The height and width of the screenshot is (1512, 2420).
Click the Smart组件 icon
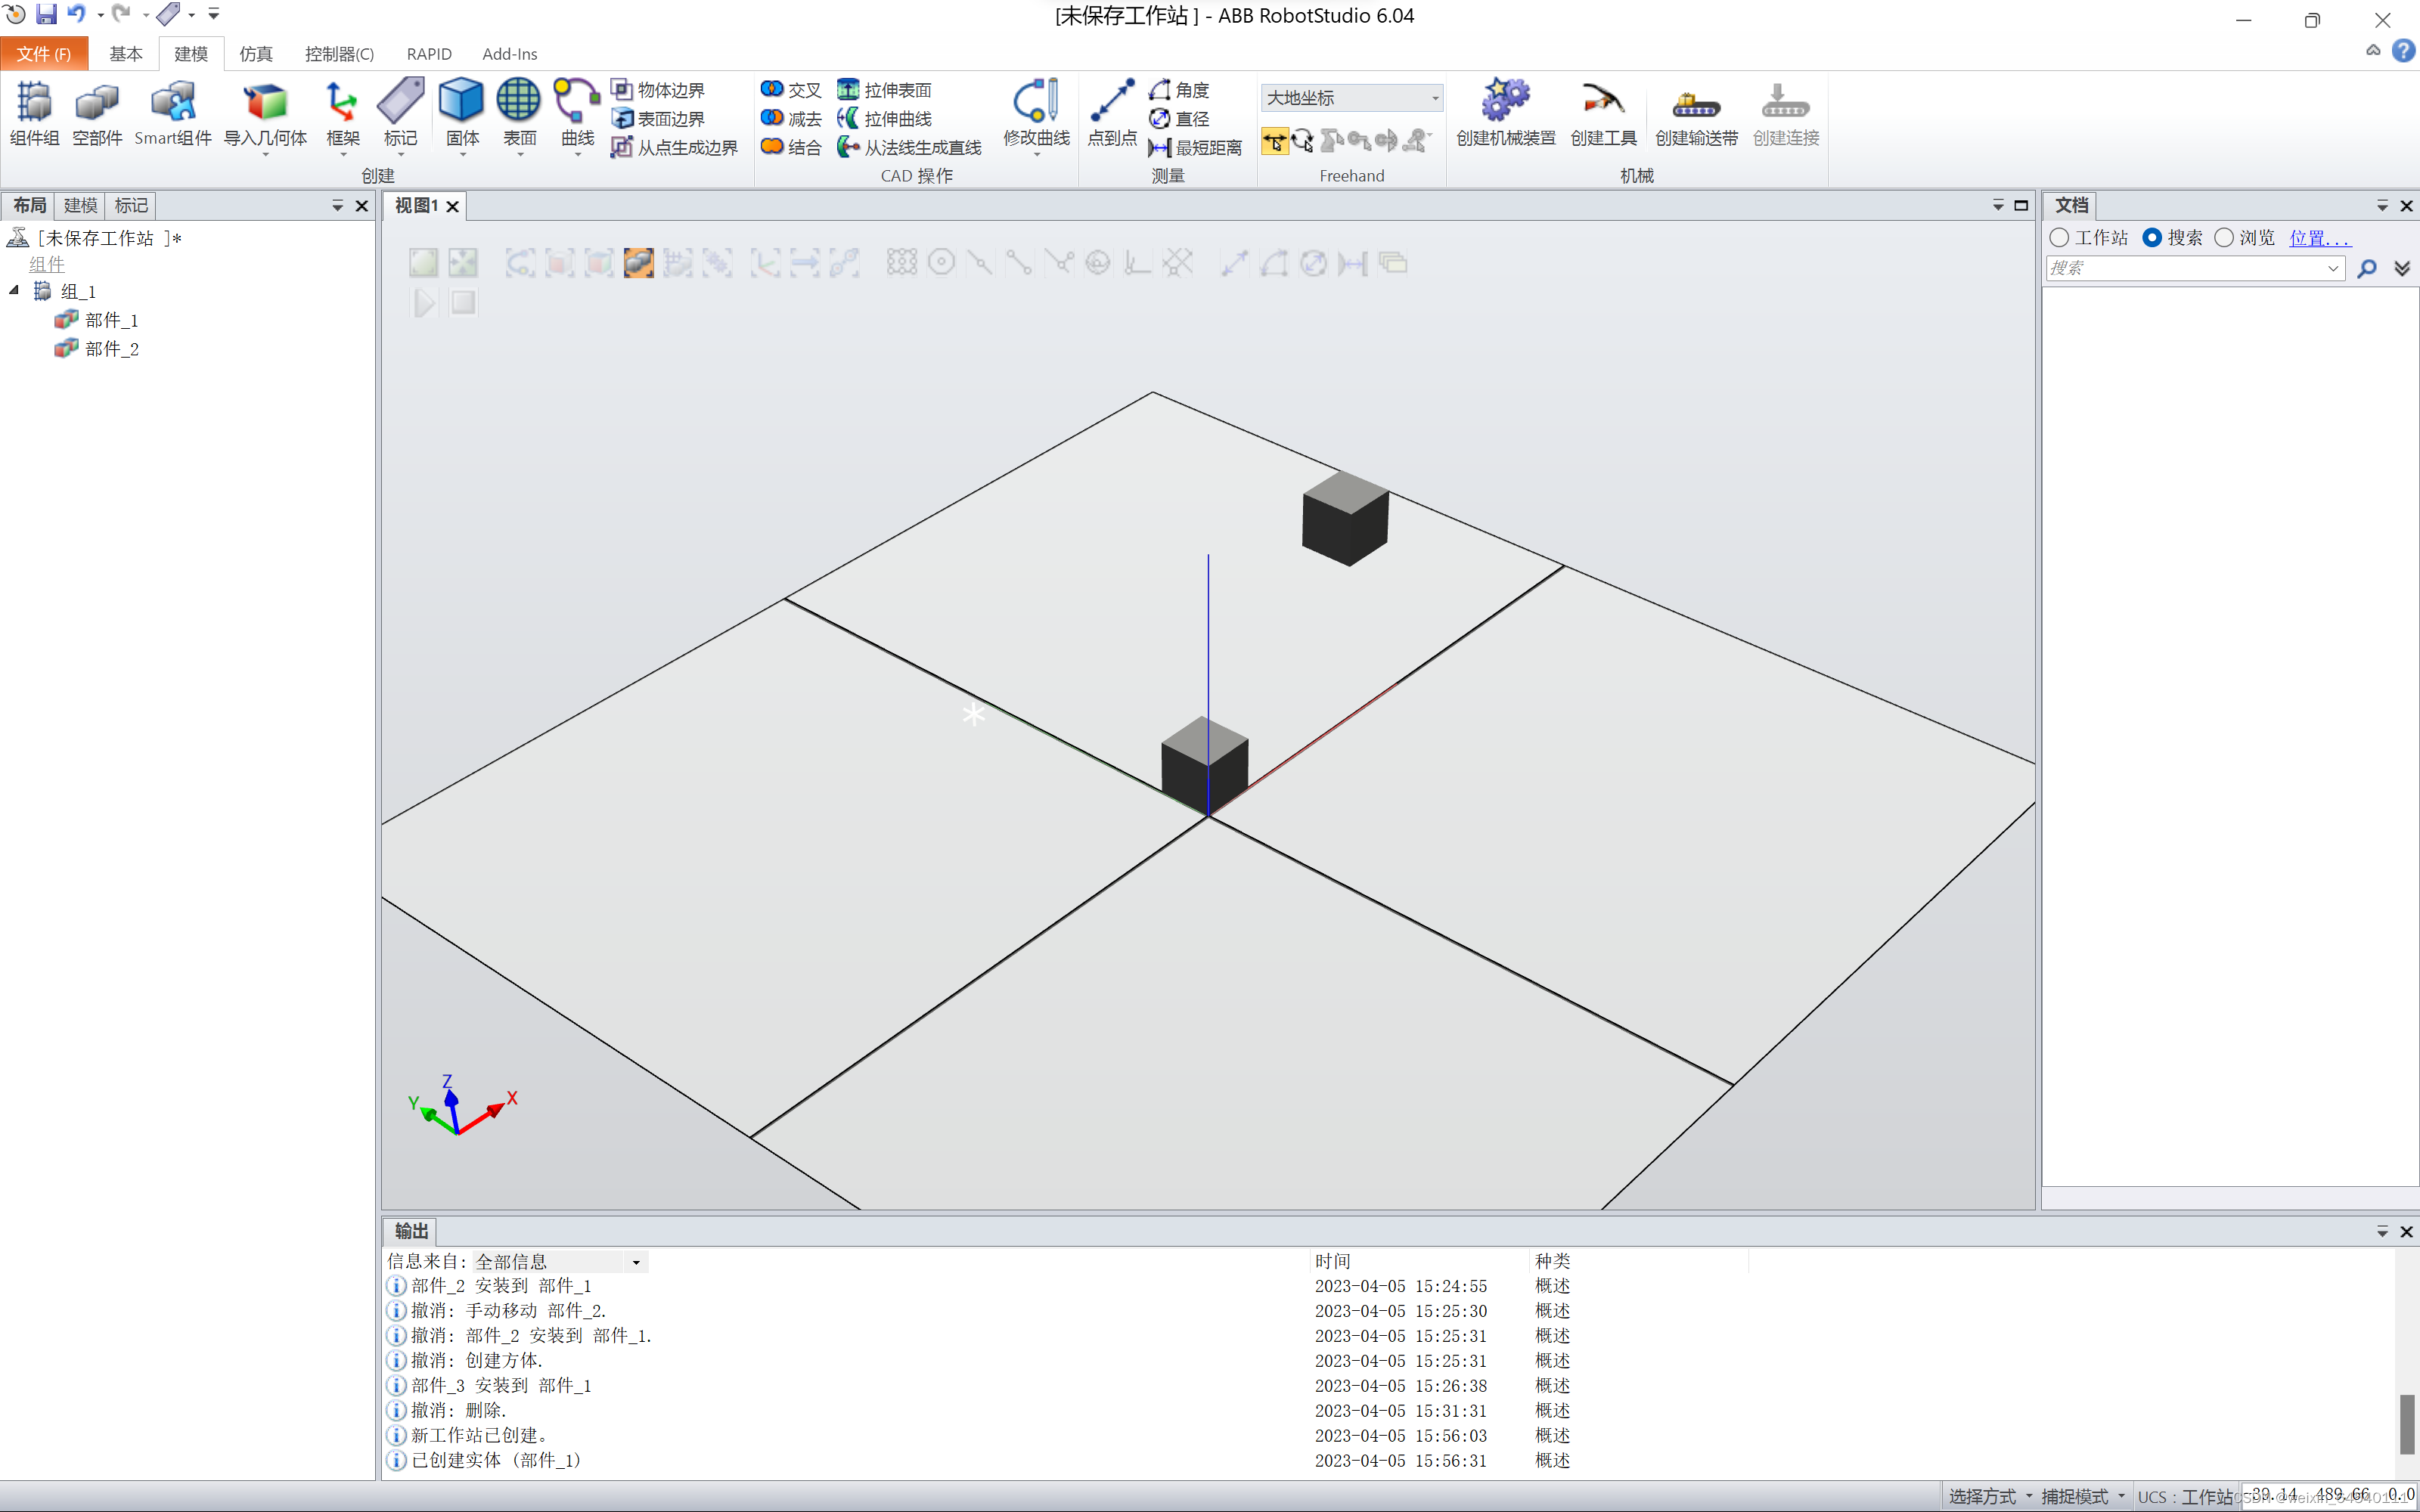click(172, 103)
